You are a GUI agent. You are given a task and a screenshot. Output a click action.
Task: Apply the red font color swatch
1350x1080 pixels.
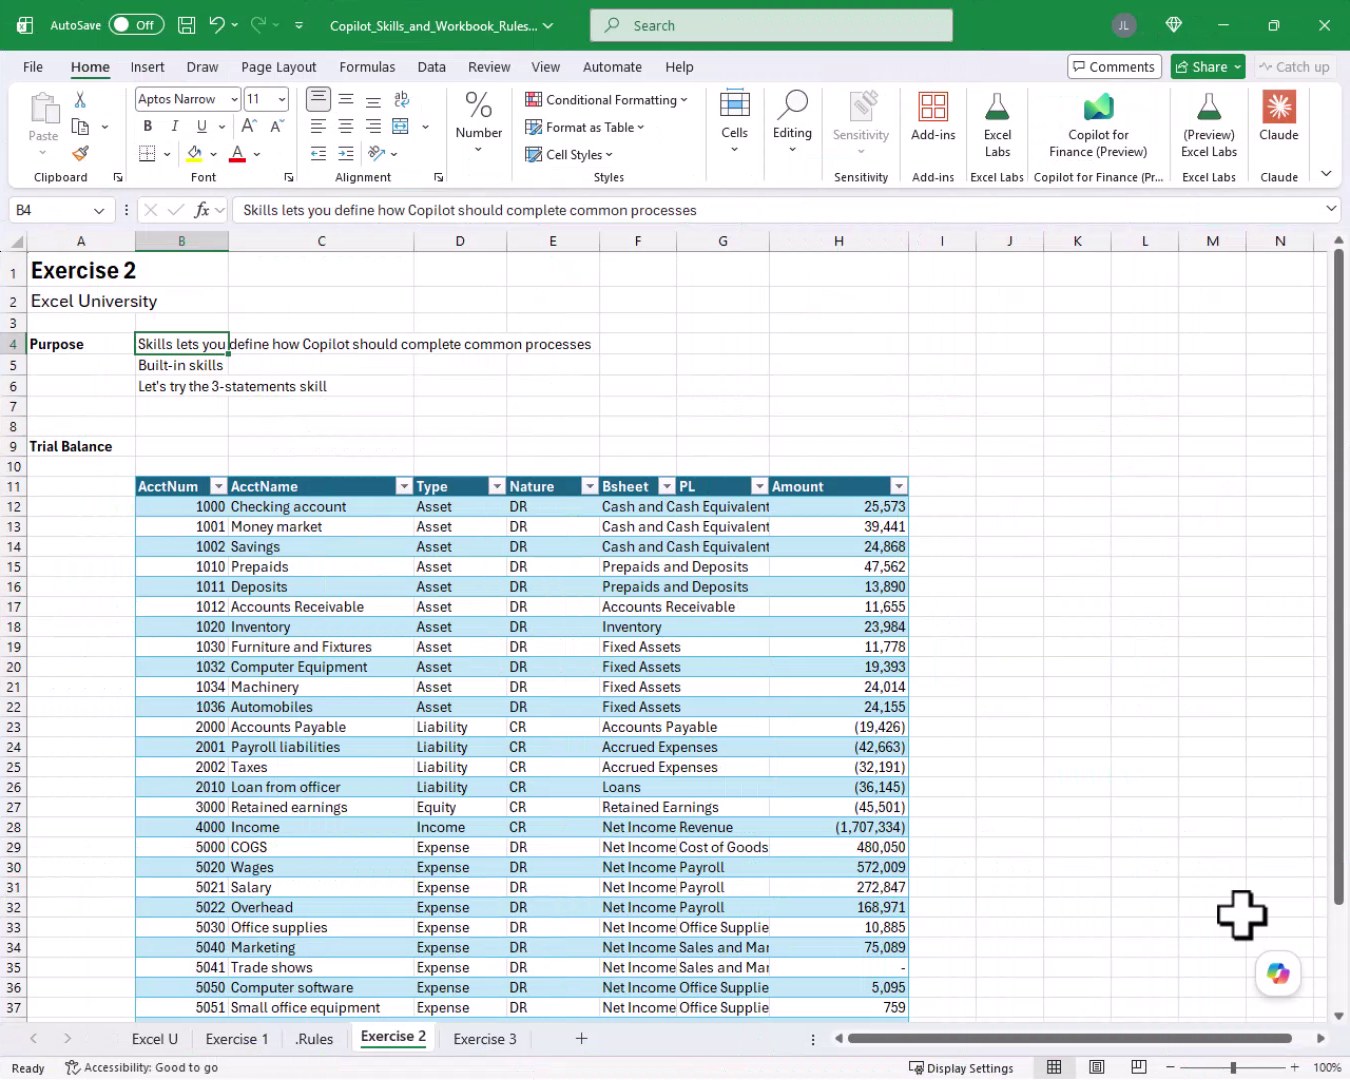click(x=237, y=153)
